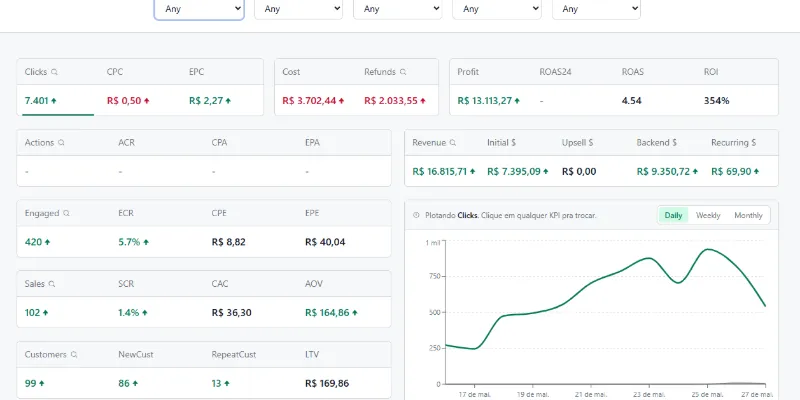This screenshot has height=400, width=800.
Task: Click the magnifier icon beside Revenue
Action: pos(453,143)
